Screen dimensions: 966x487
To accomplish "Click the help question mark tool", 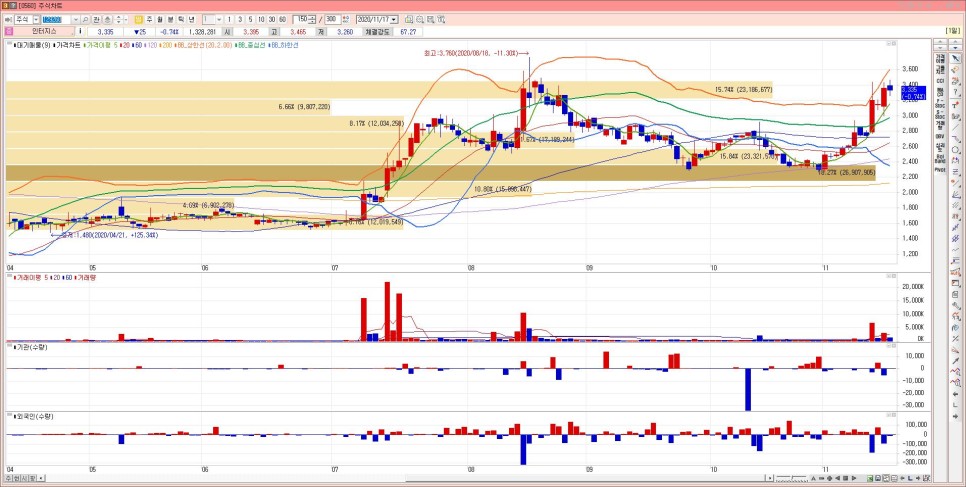I will click(x=955, y=92).
